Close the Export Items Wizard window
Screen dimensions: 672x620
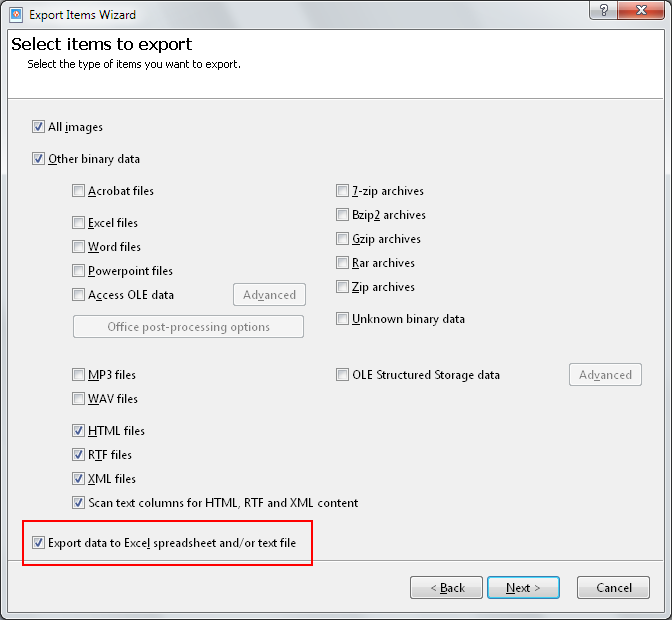(x=644, y=11)
